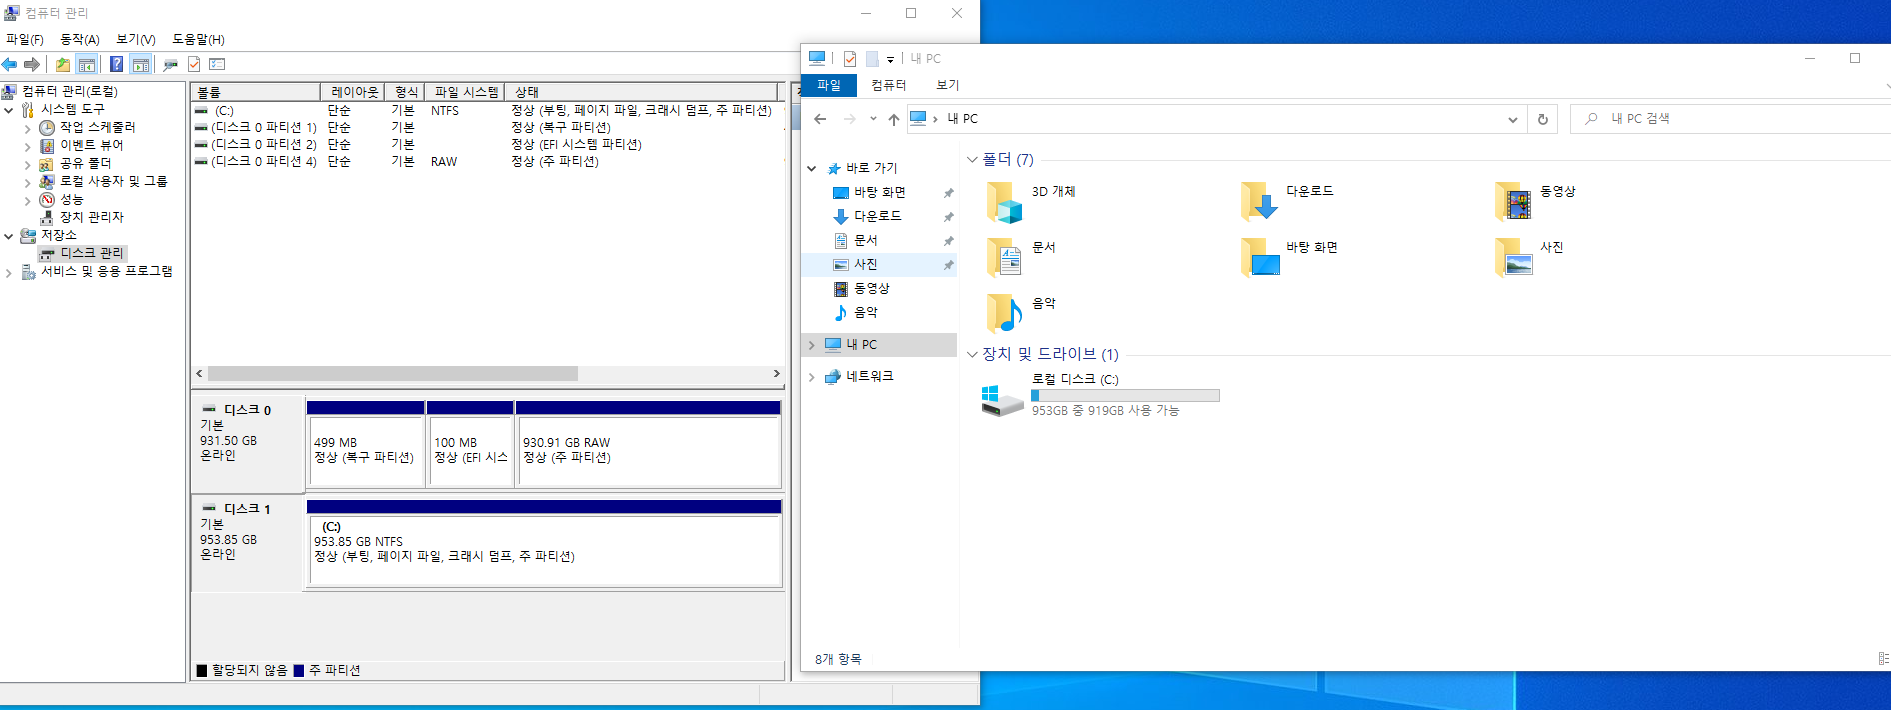Click the blue Back arrow in Computer Management
Image resolution: width=1891 pixels, height=710 pixels.
(10, 64)
